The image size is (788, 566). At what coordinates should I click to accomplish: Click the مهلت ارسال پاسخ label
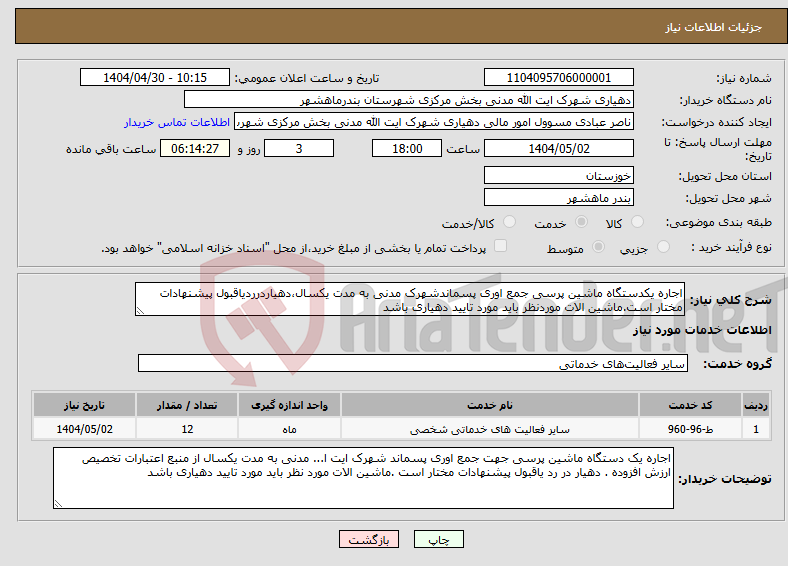coord(718,149)
